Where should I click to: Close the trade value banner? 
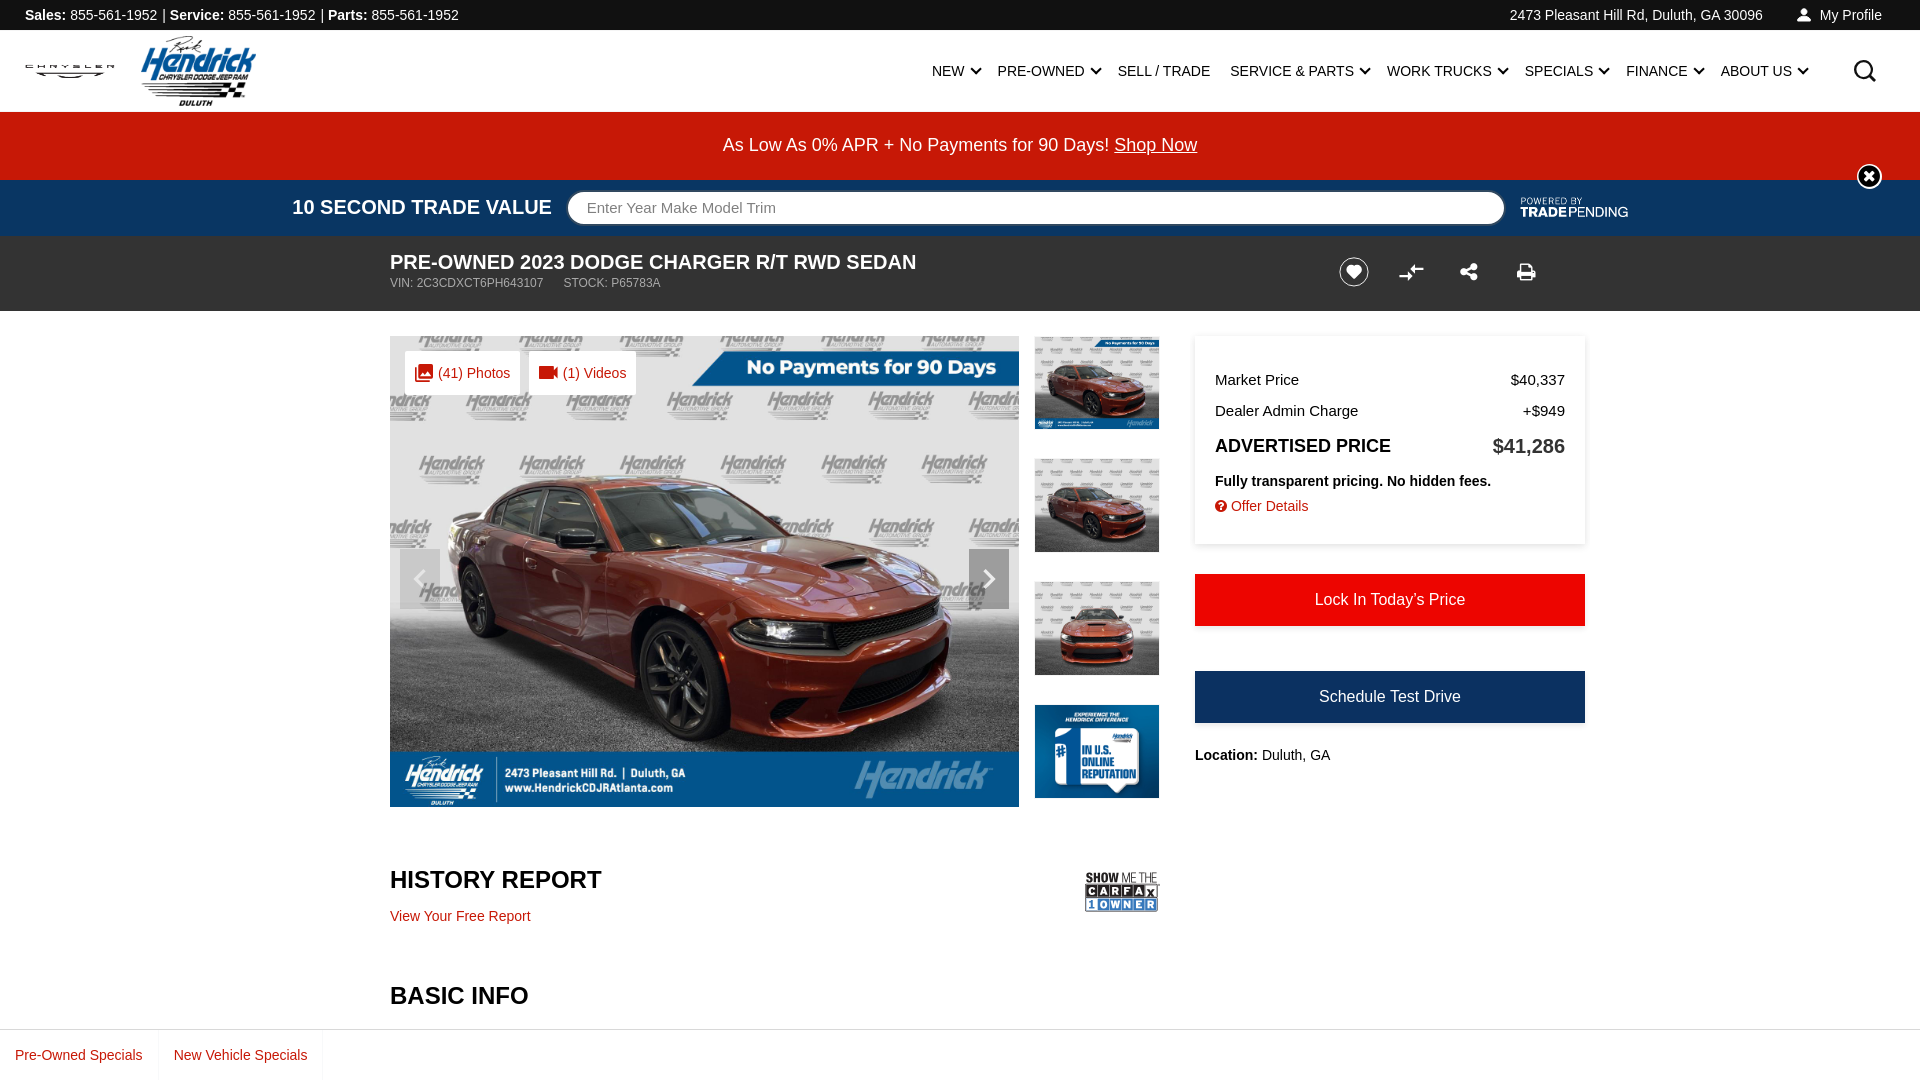tap(1869, 176)
